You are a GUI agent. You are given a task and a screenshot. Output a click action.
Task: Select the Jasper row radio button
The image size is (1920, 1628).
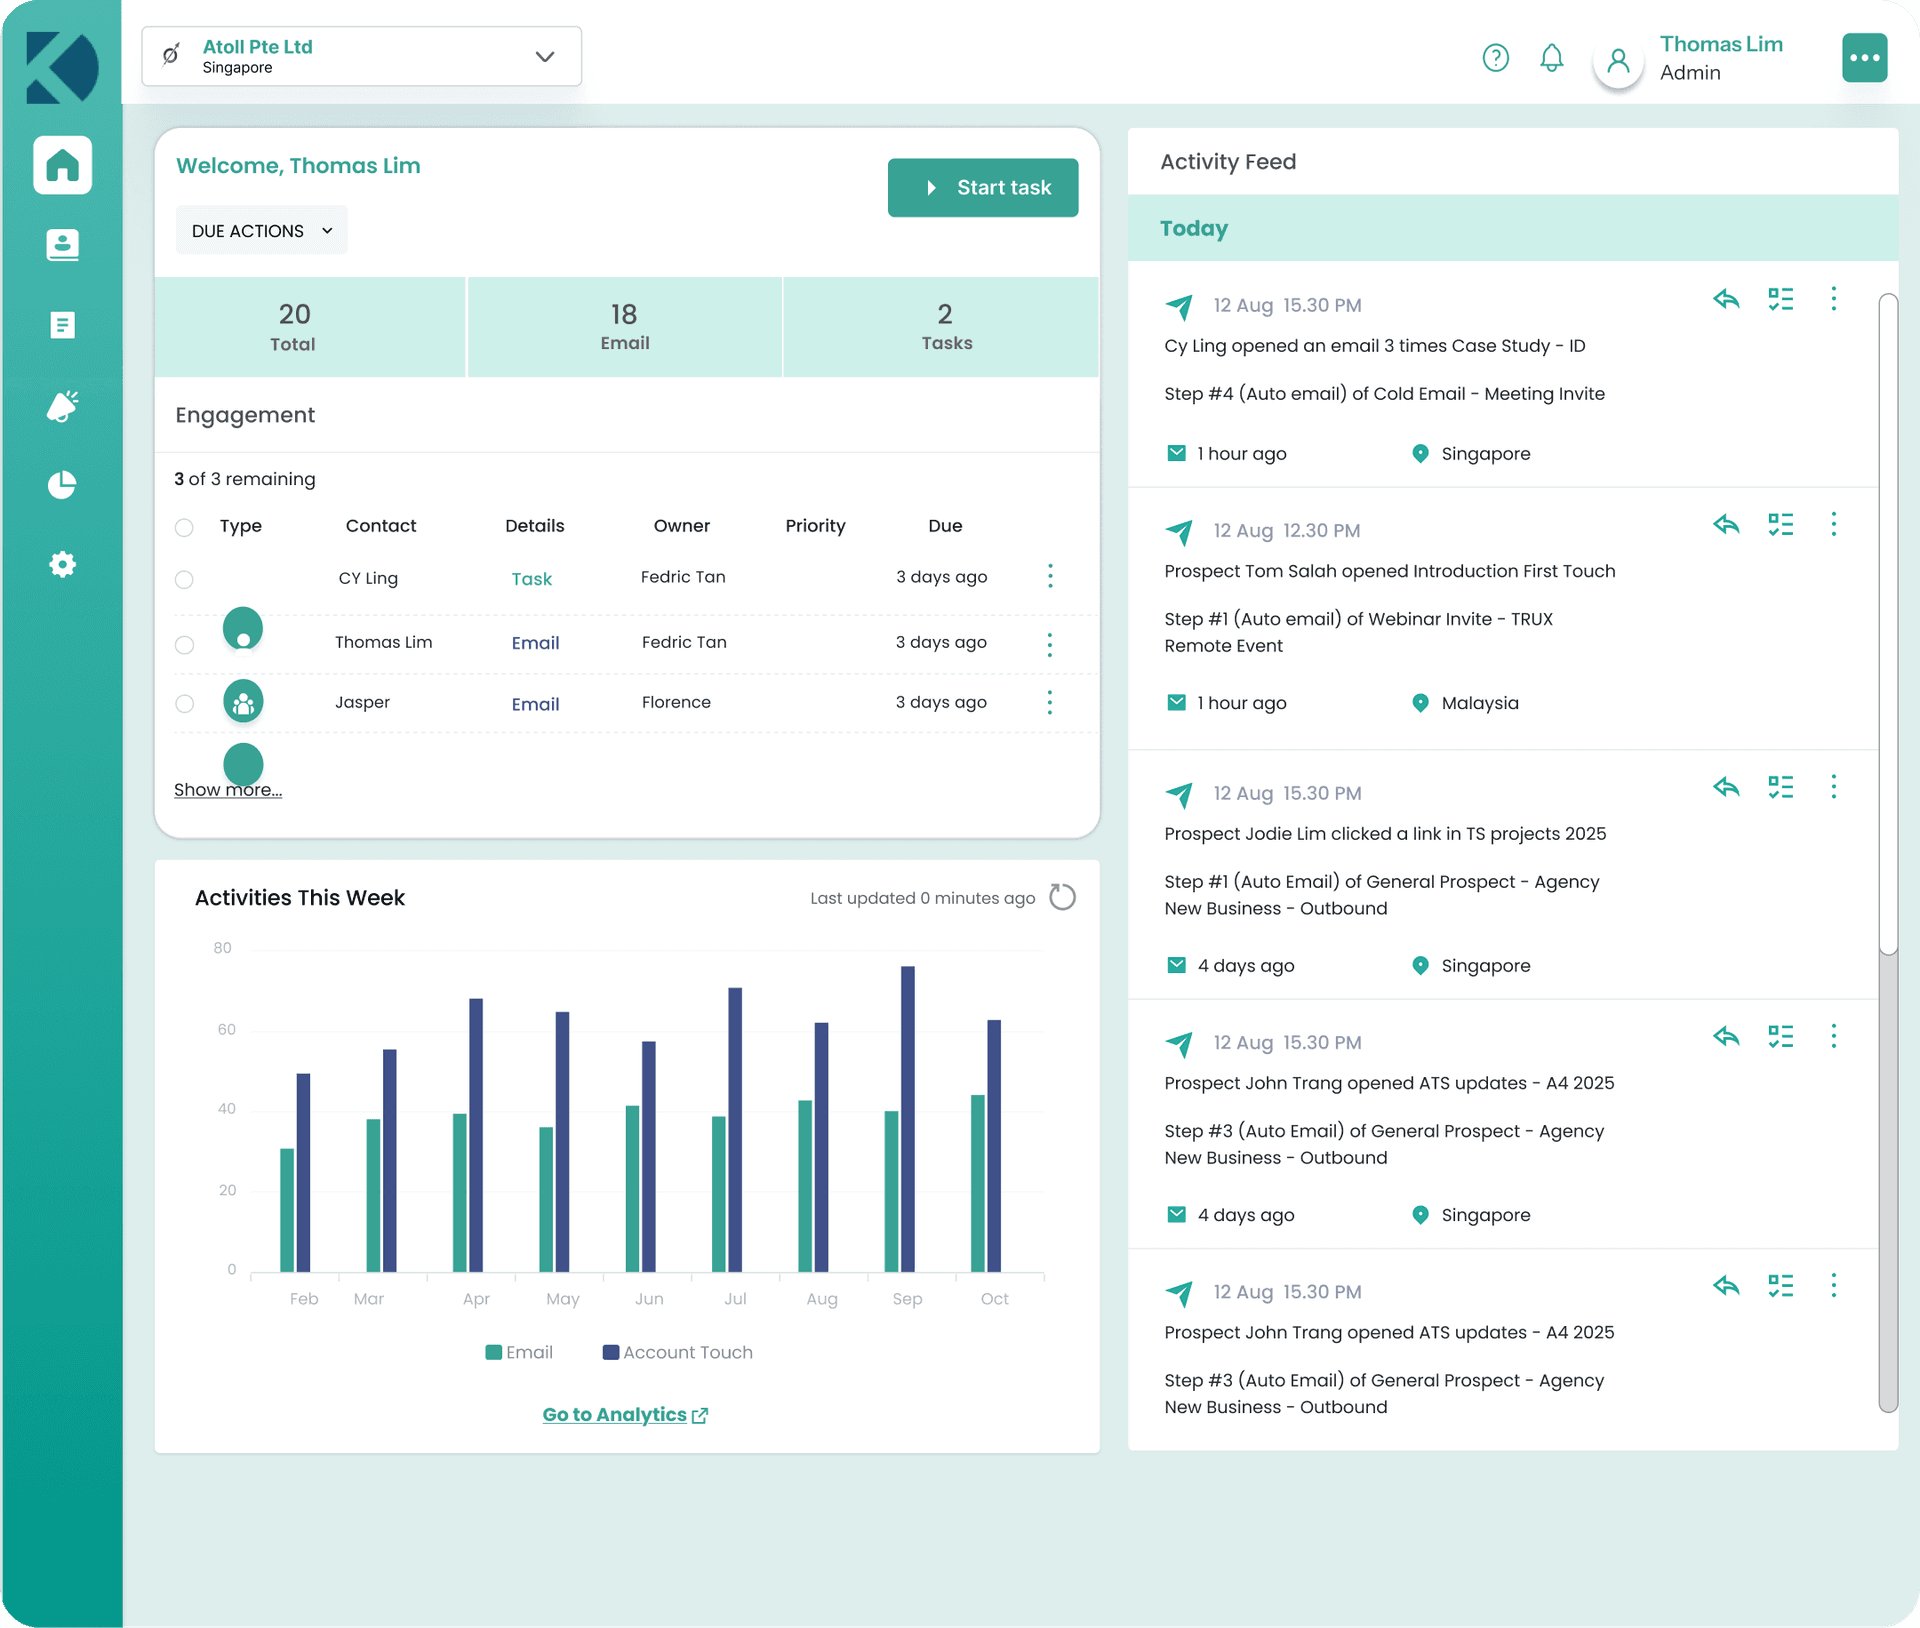coord(184,704)
